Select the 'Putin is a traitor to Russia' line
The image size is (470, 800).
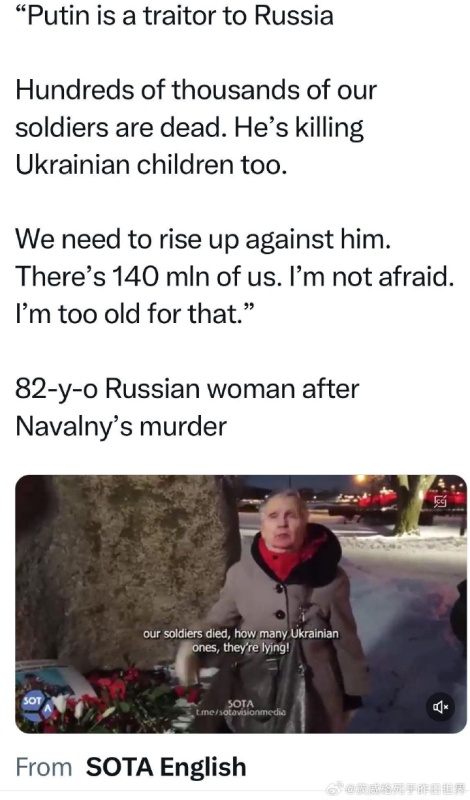tap(175, 16)
